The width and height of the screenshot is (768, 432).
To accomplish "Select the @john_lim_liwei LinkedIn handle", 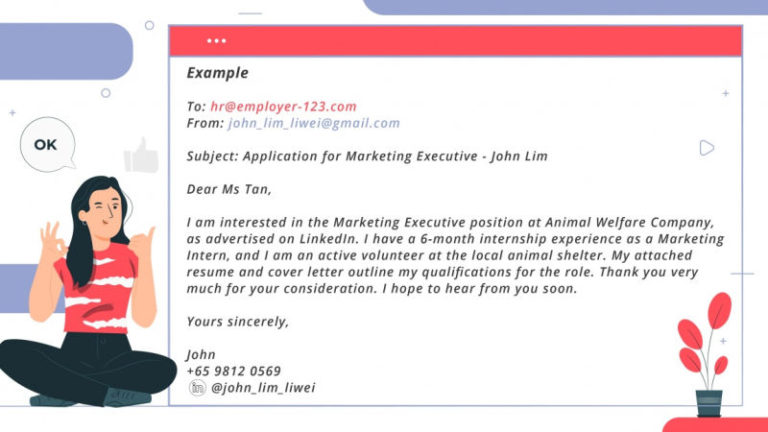I will pyautogui.click(x=263, y=387).
